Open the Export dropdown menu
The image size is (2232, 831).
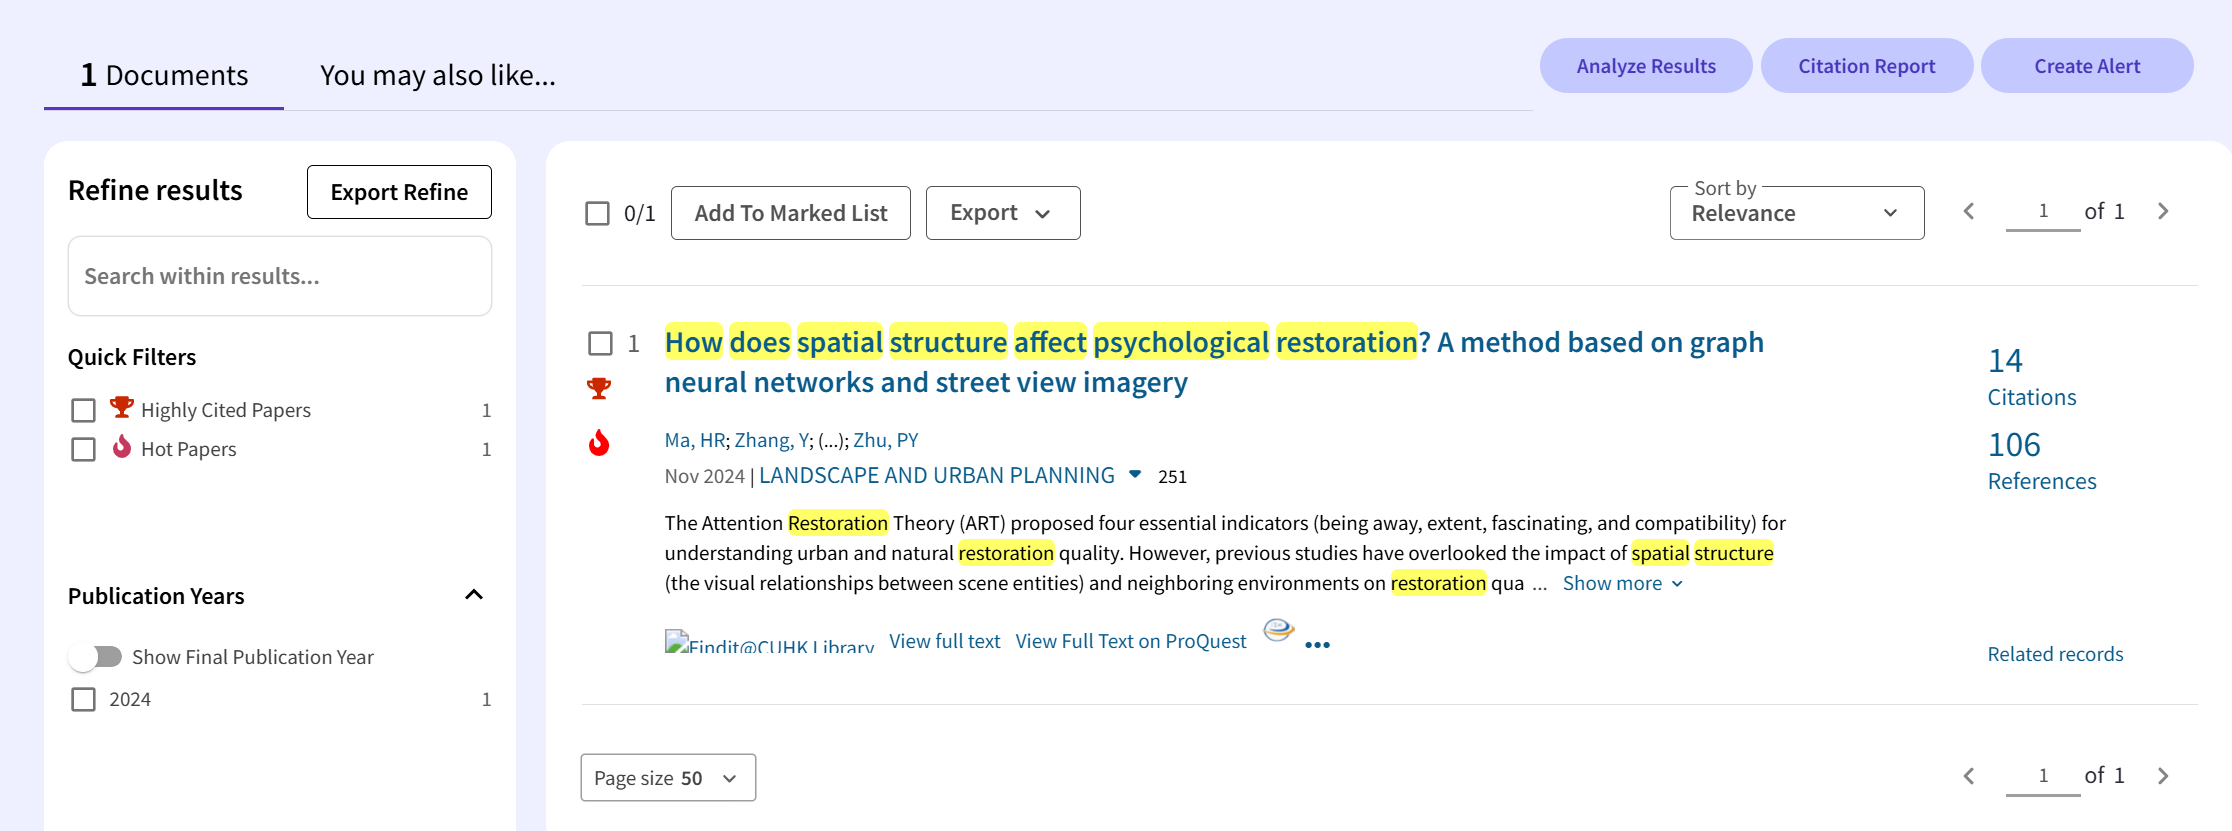[x=1002, y=213]
